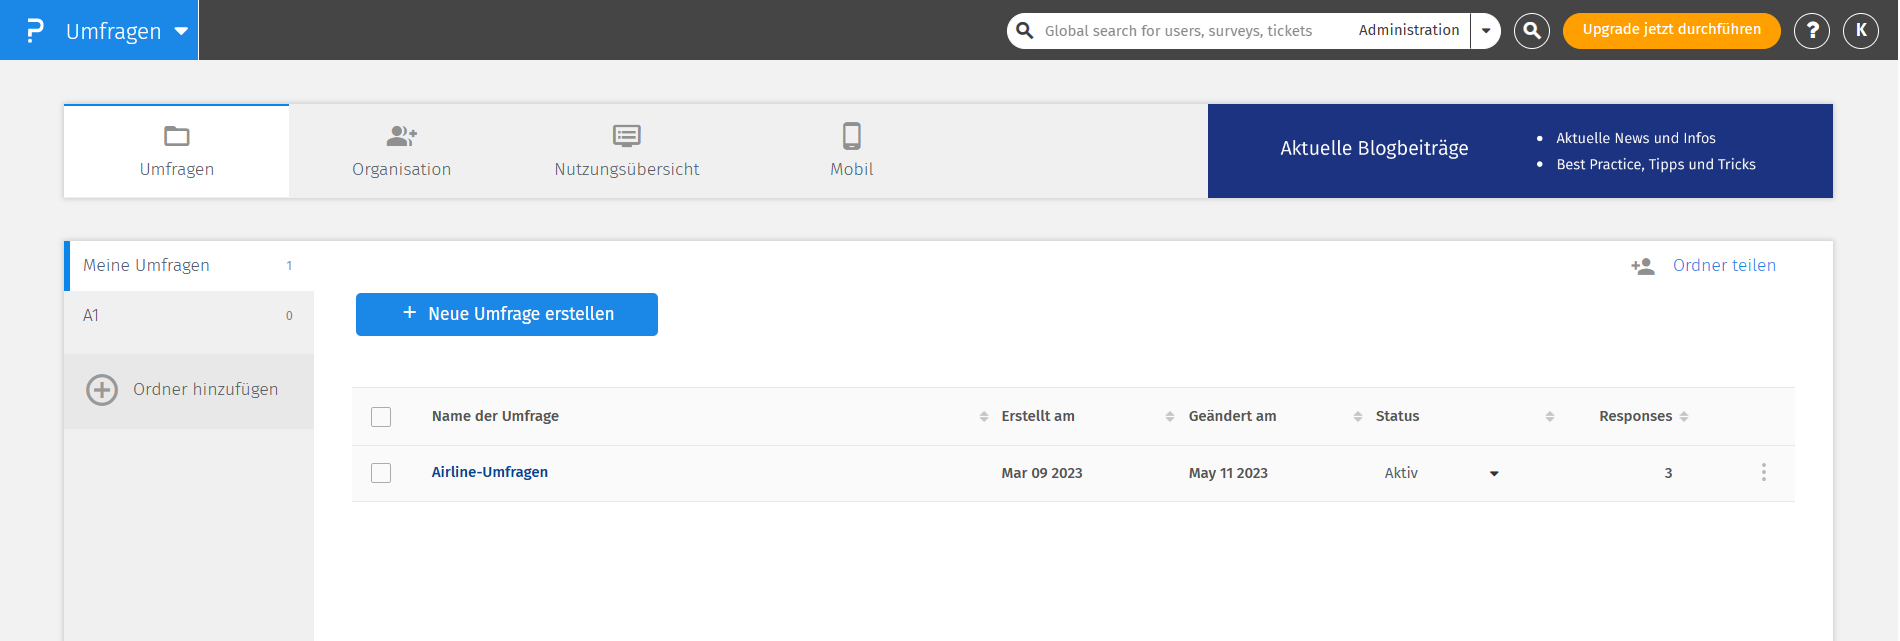Expand the Administration search scope dropdown

pyautogui.click(x=1485, y=31)
